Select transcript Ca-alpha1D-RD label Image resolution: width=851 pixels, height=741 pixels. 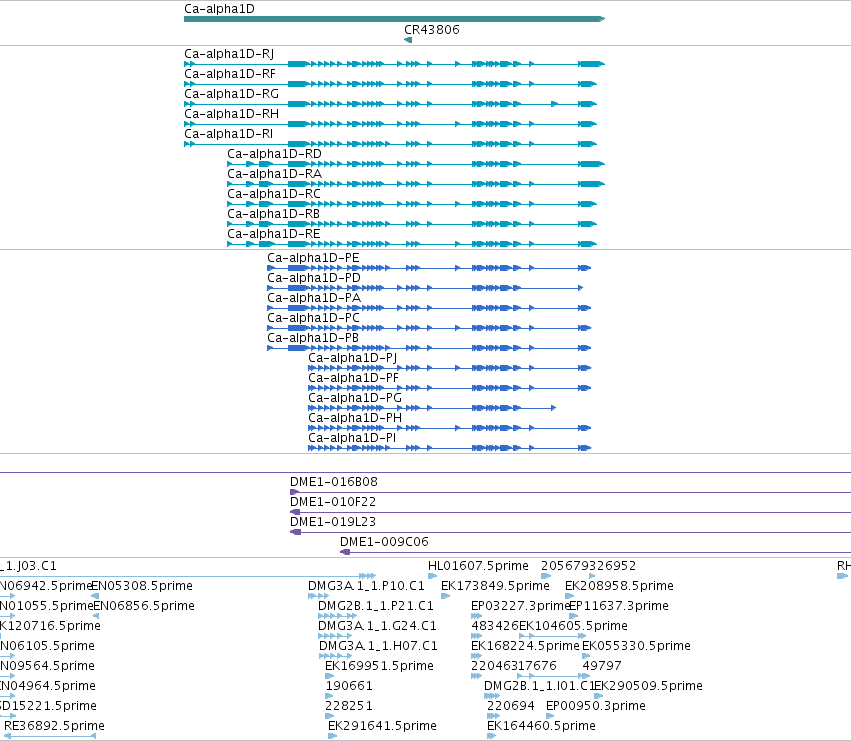[274, 154]
